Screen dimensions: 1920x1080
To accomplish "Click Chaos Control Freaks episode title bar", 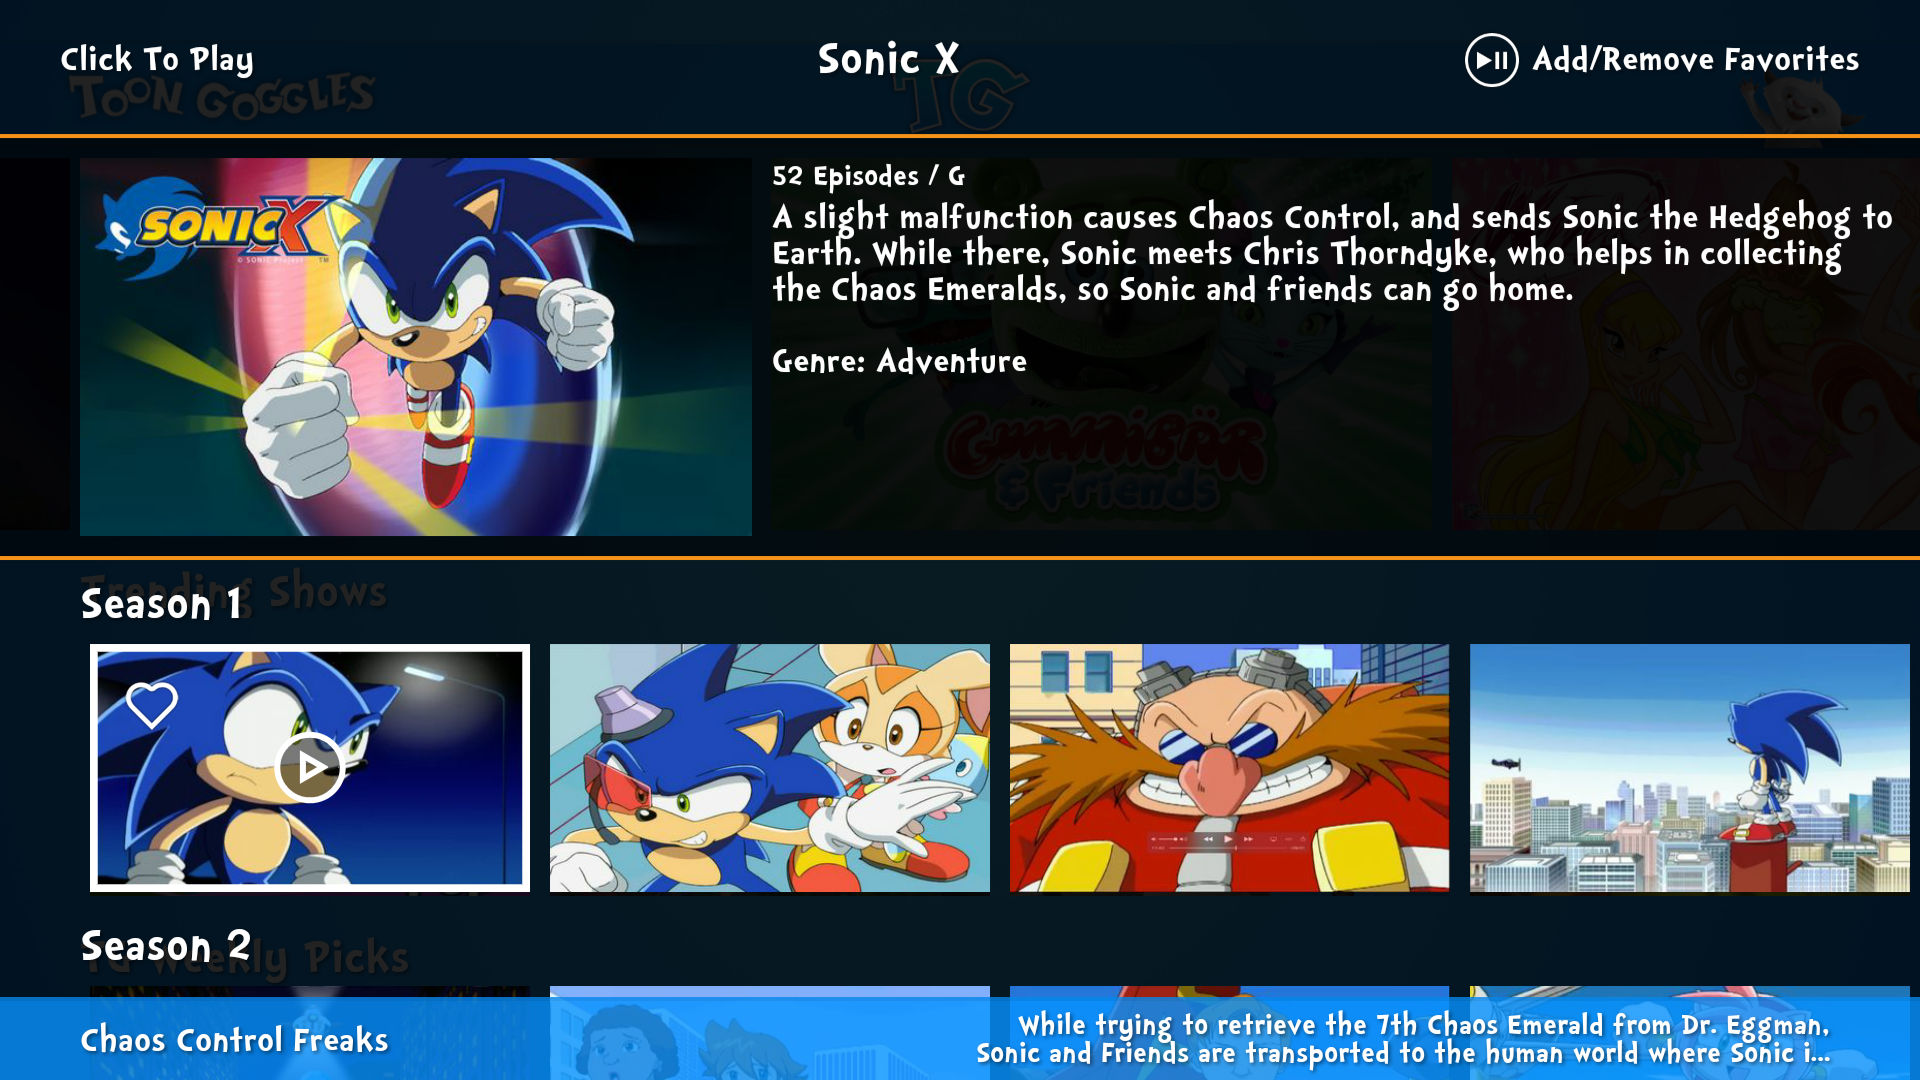I will tap(234, 1040).
